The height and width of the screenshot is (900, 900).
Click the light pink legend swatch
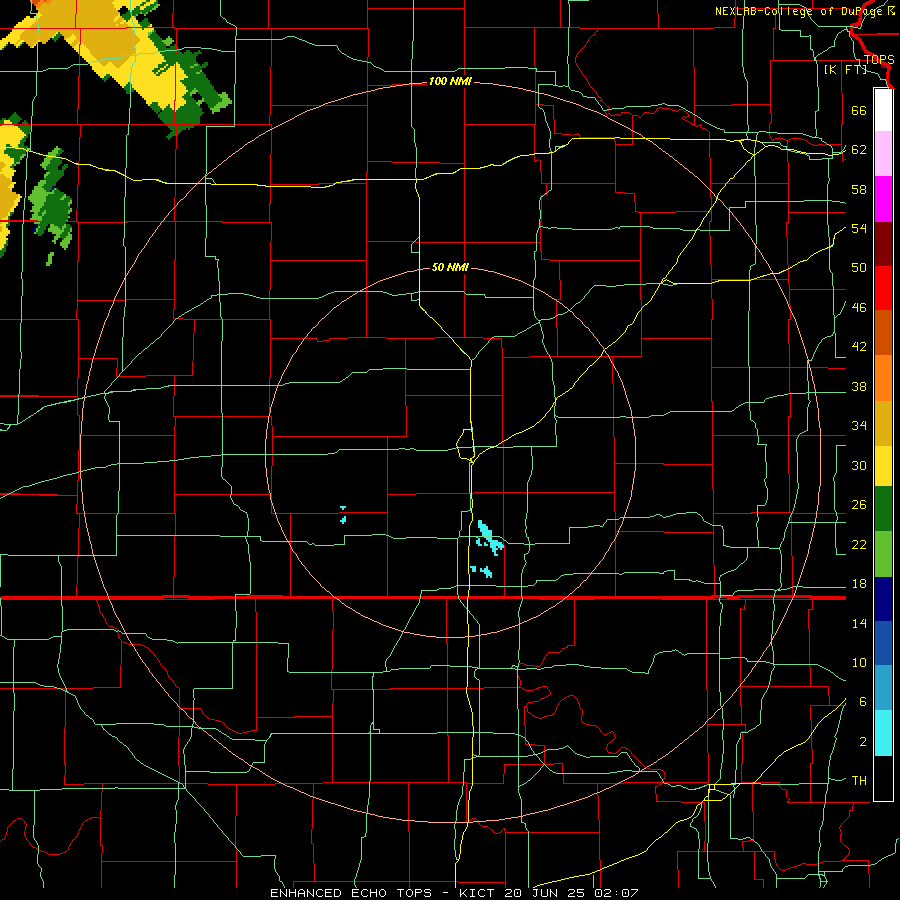(883, 154)
